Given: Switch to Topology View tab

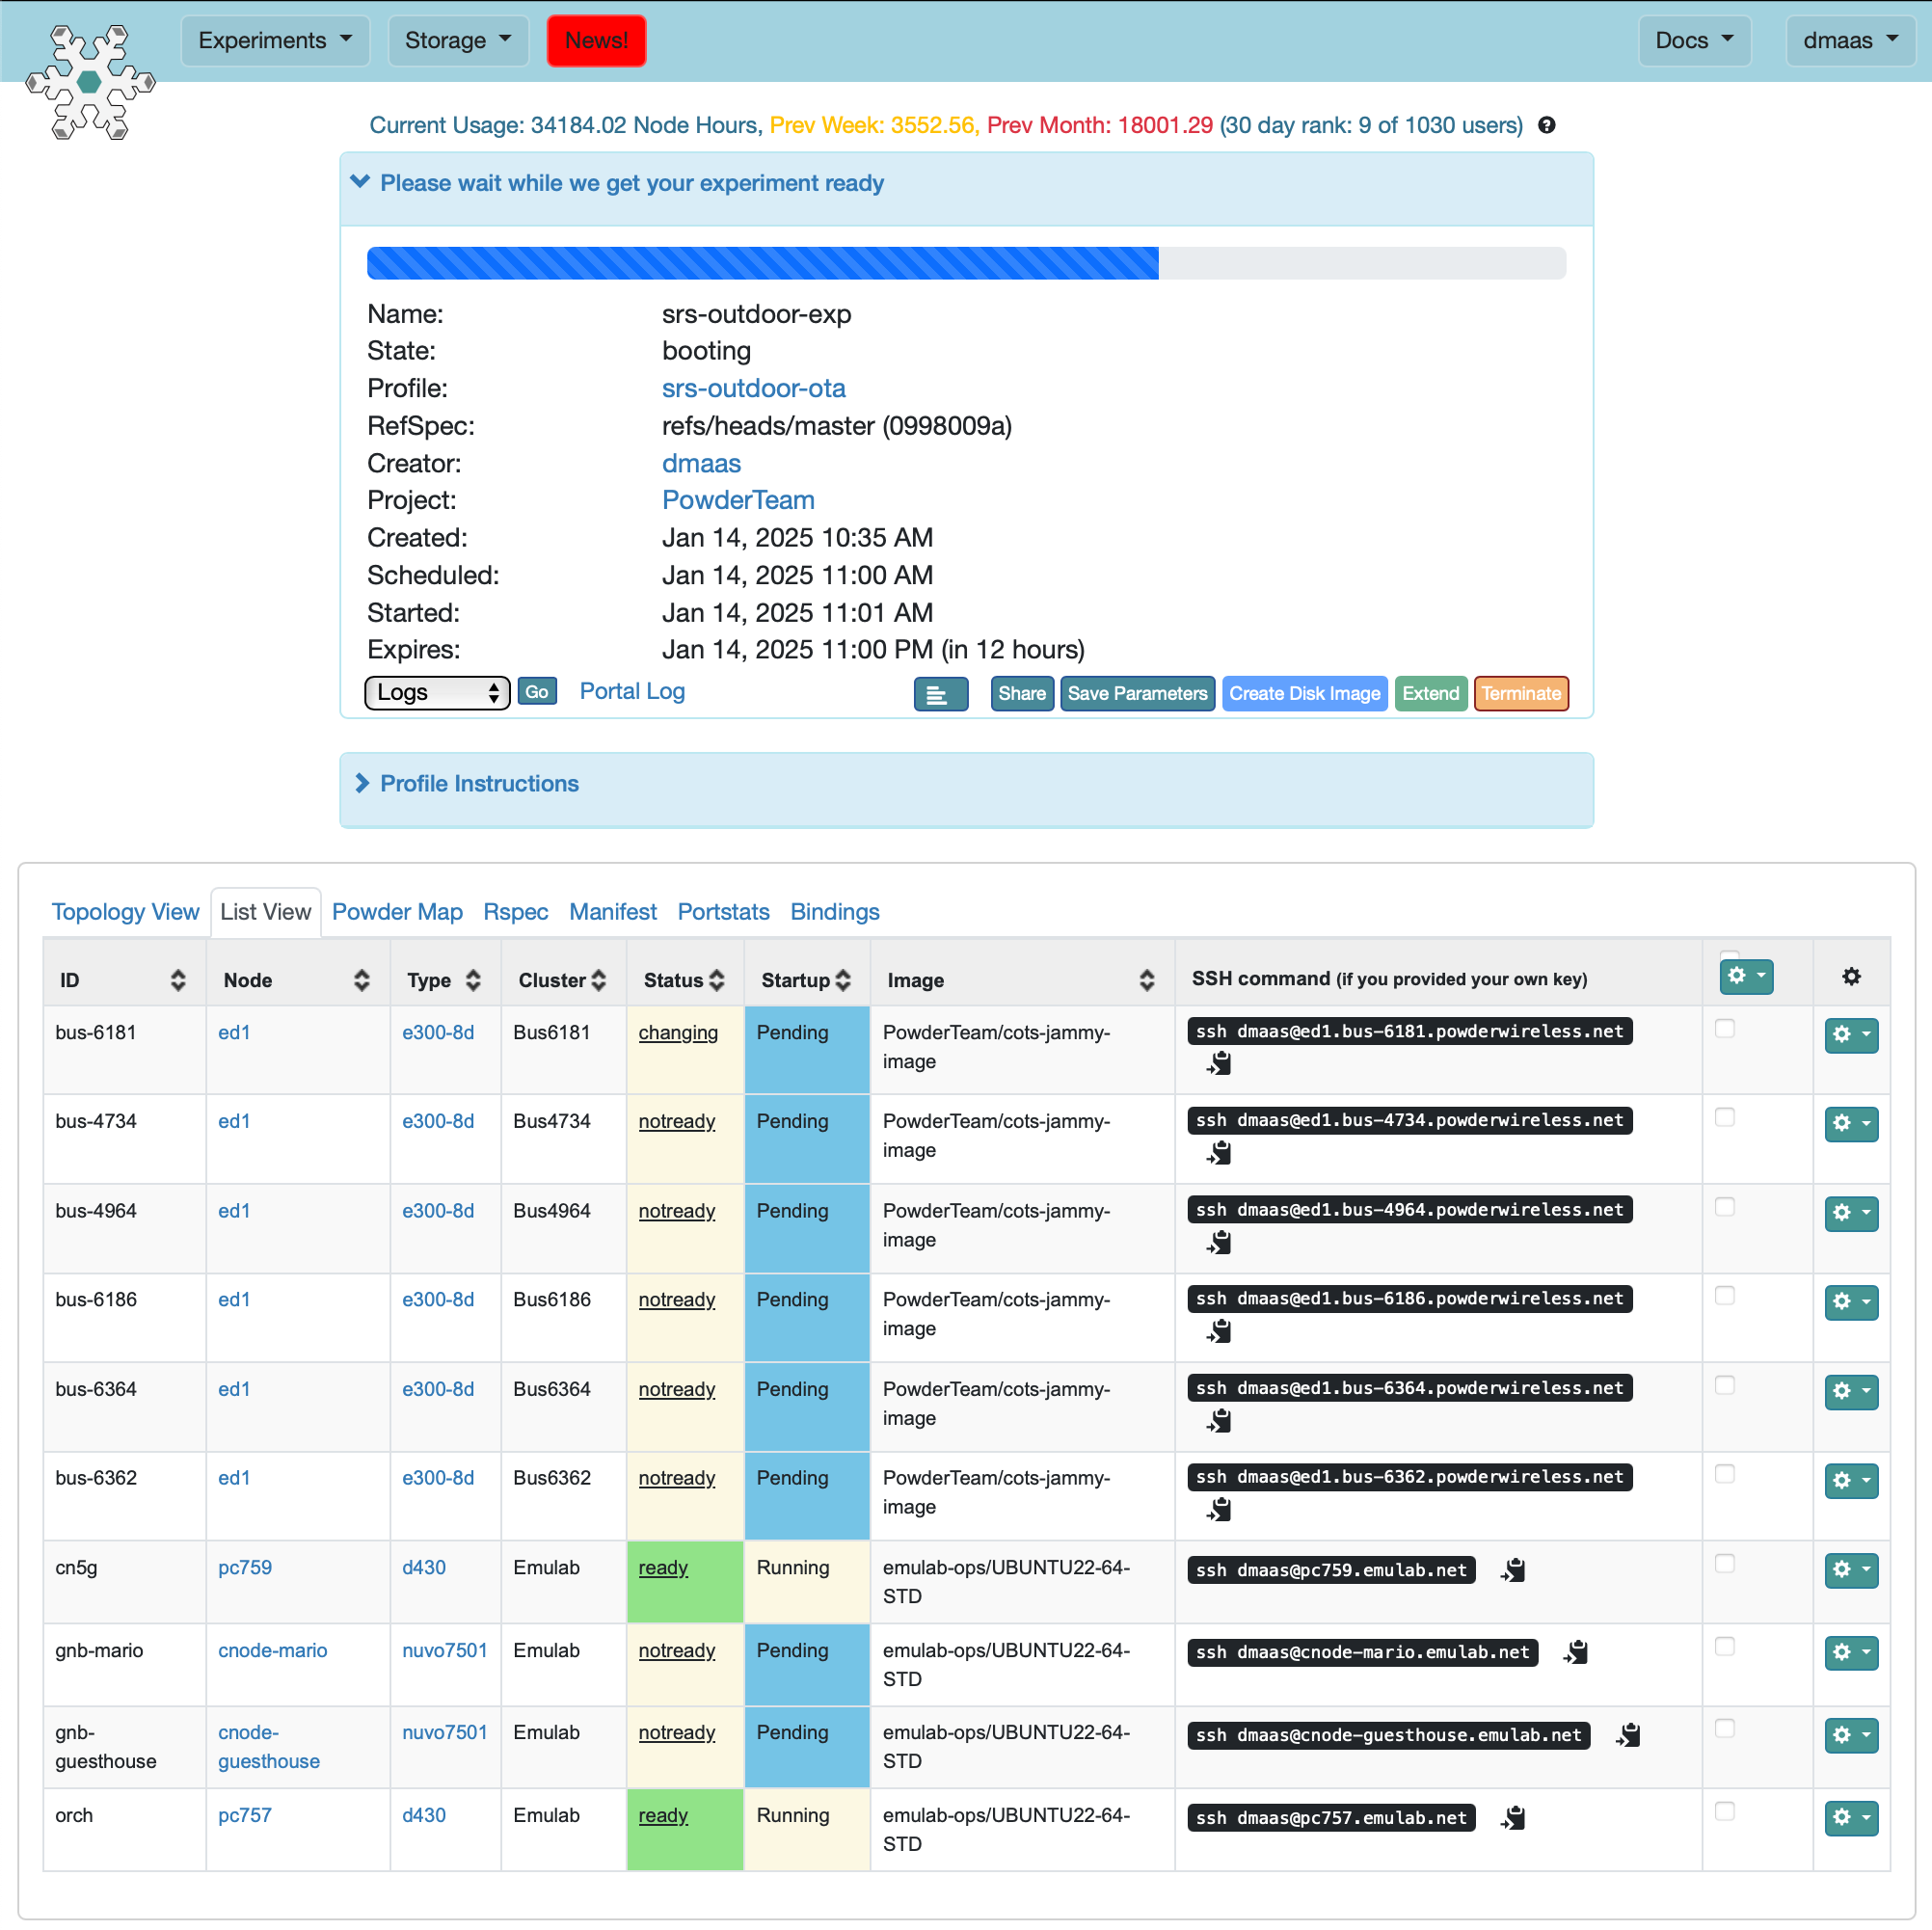Looking at the screenshot, I should [125, 912].
